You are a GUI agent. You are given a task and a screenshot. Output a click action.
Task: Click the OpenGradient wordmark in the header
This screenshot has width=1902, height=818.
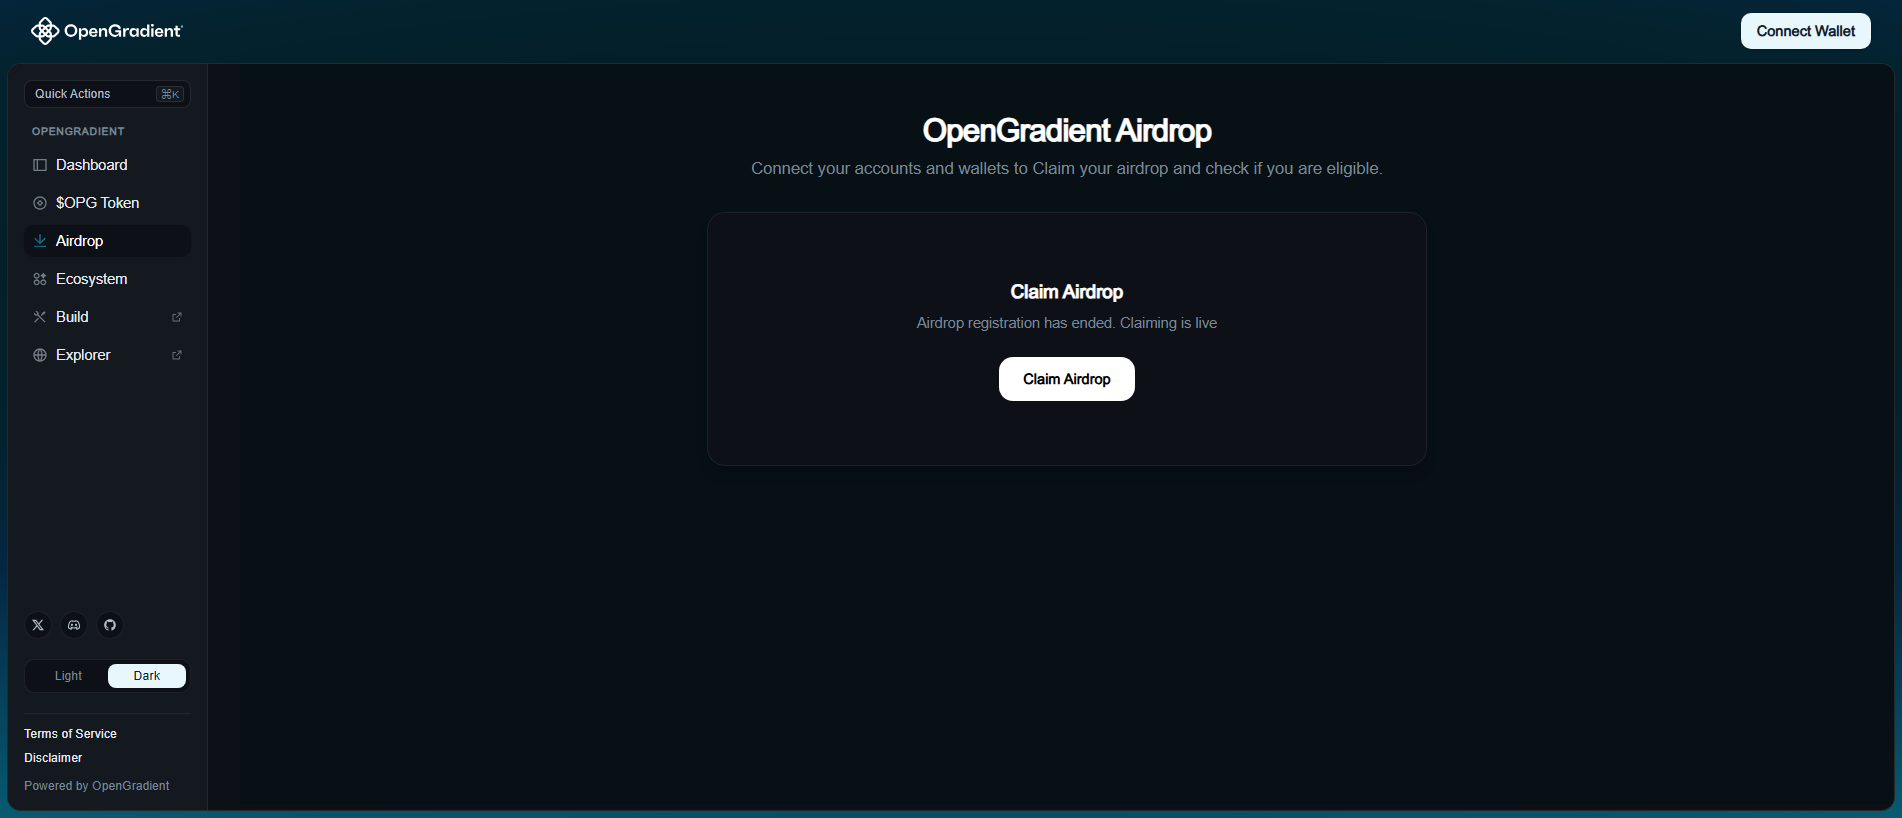tap(123, 31)
